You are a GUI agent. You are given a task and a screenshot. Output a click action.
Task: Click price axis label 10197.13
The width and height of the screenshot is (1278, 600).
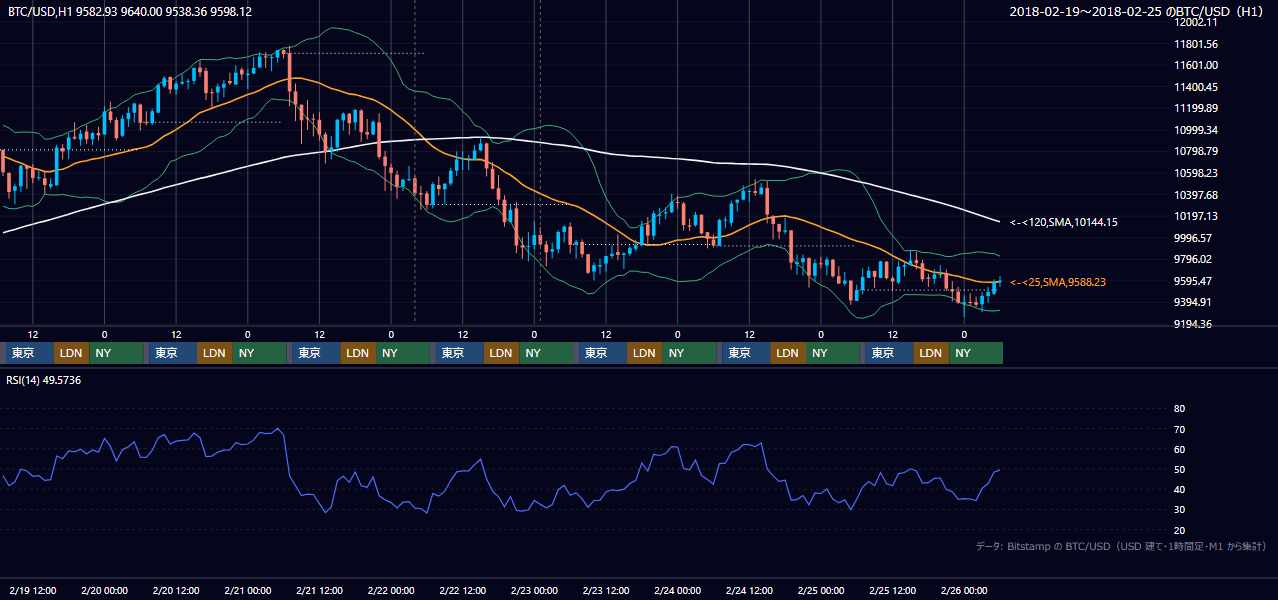1196,216
